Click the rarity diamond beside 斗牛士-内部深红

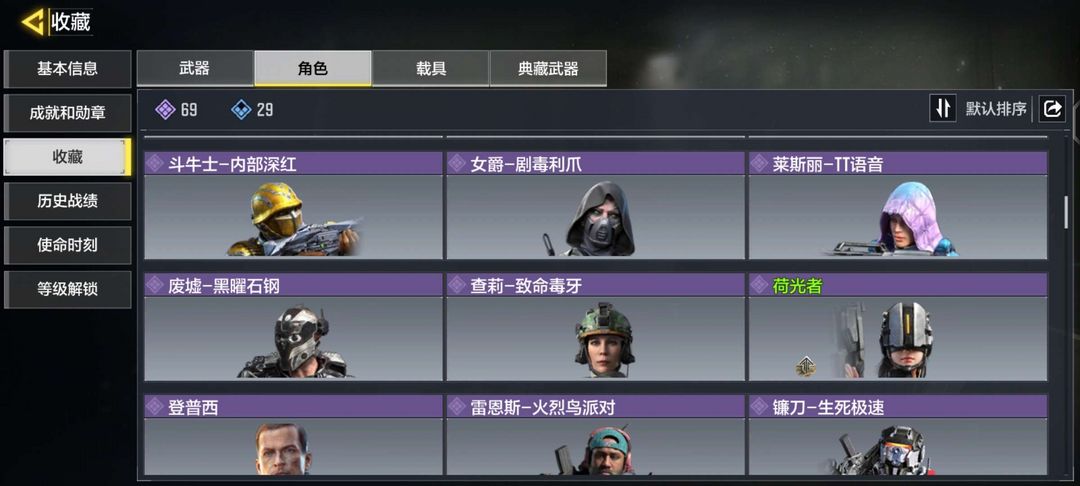click(x=155, y=164)
